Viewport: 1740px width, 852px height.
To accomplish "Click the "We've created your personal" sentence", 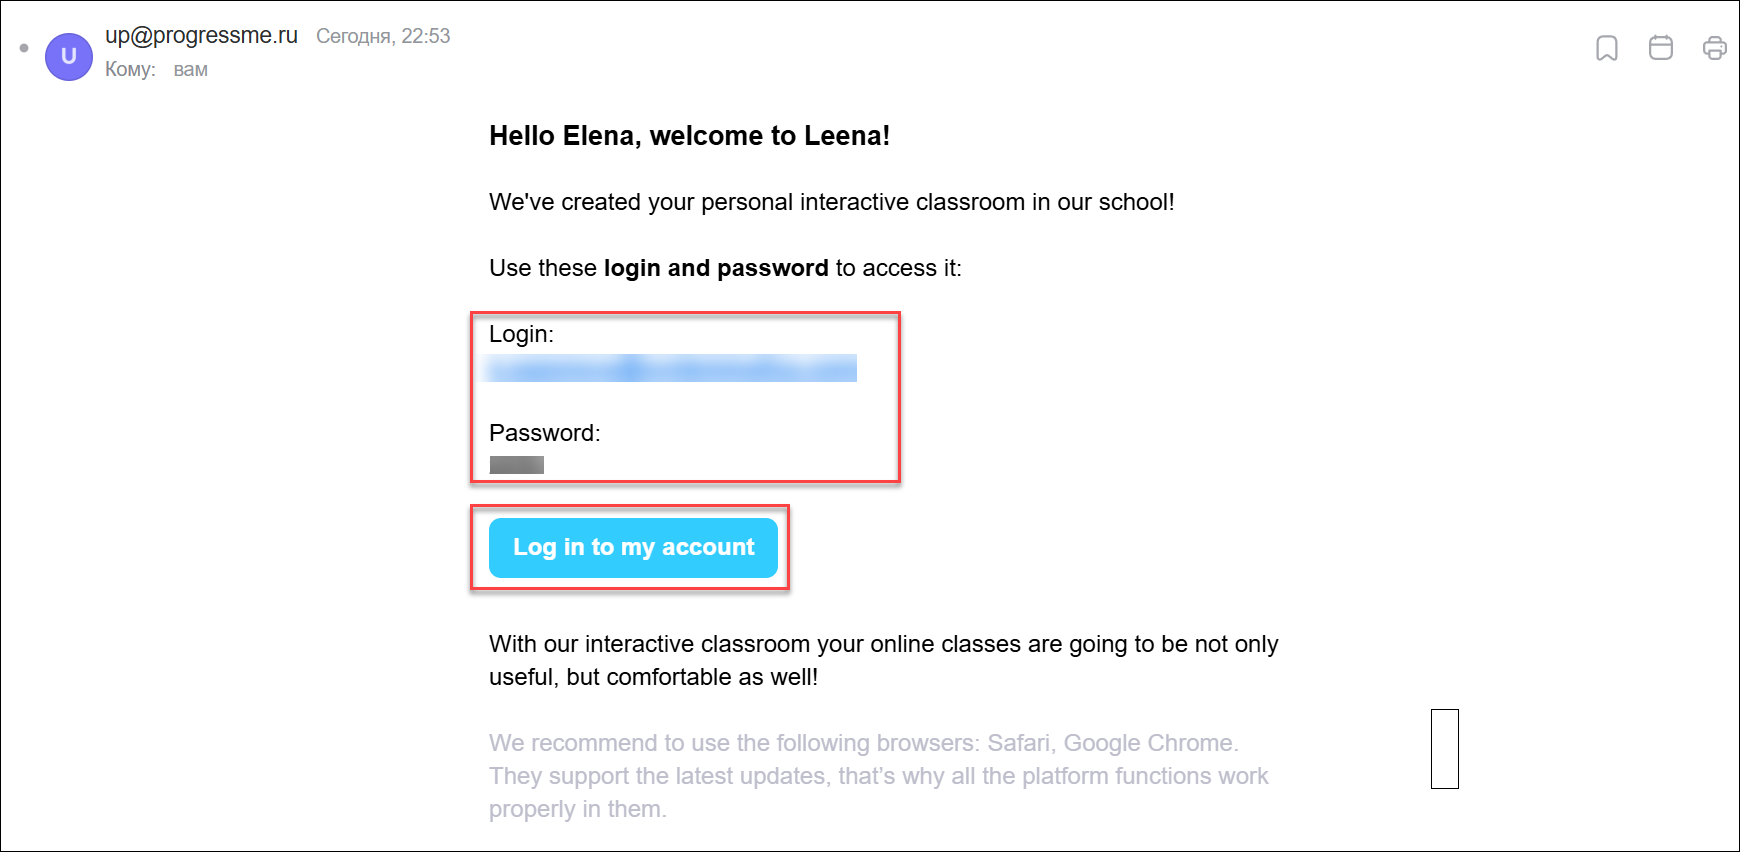I will point(831,202).
